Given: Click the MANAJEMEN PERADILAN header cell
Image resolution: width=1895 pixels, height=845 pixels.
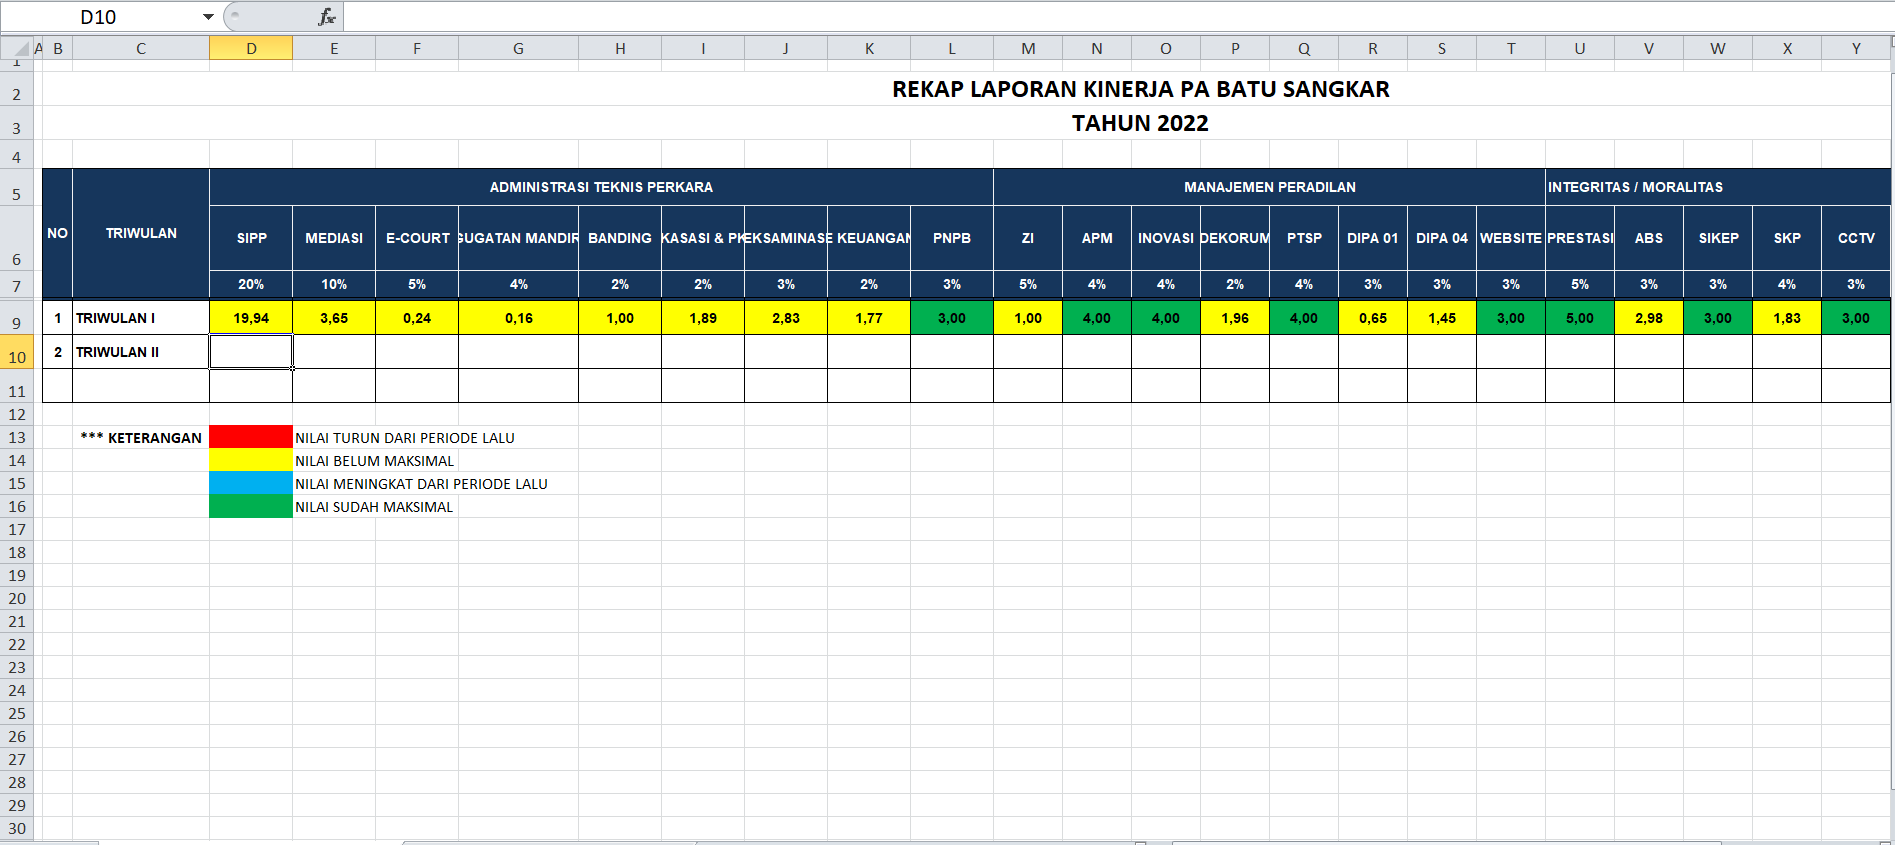Looking at the screenshot, I should coord(1270,187).
